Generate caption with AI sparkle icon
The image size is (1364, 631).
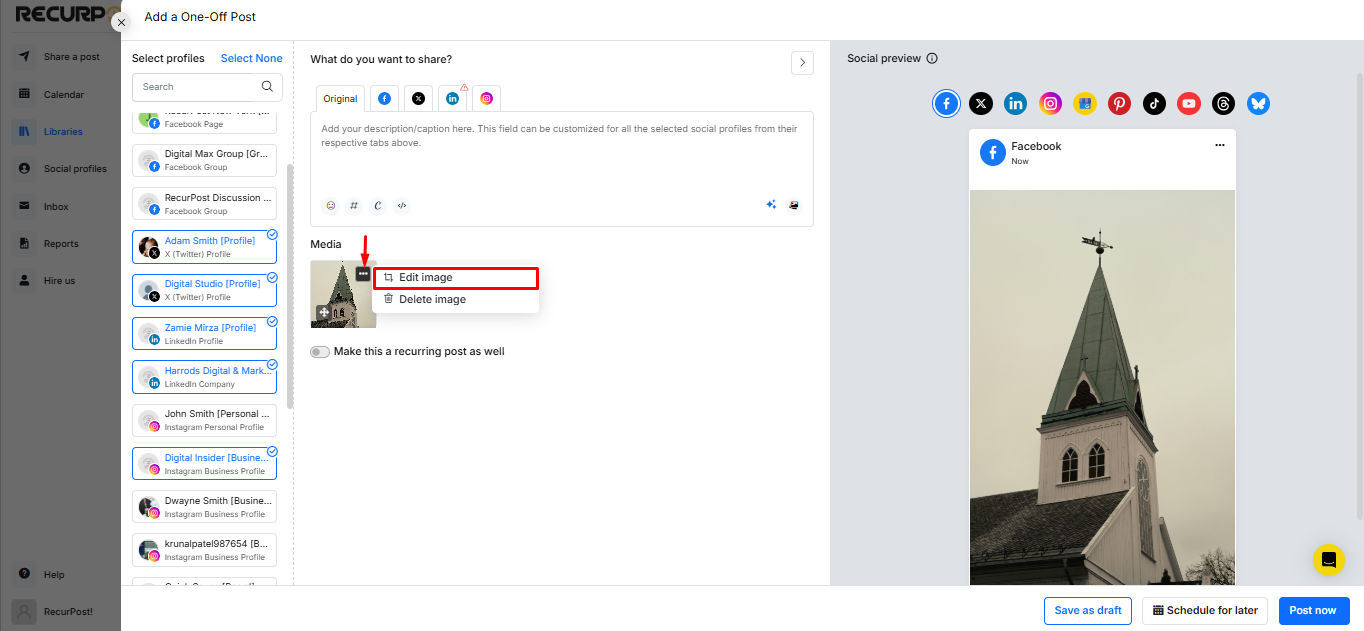[x=771, y=205]
